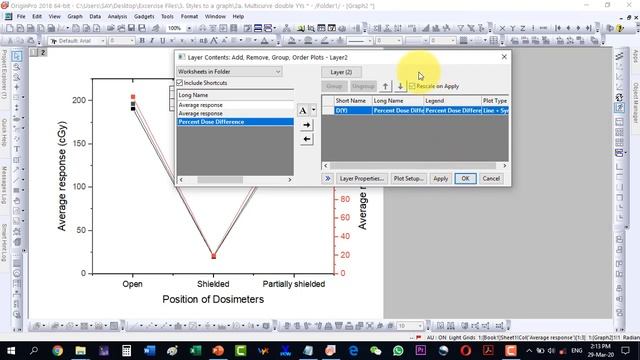The width and height of the screenshot is (640, 360).
Task: Click the Layer (2) button
Action: [341, 72]
